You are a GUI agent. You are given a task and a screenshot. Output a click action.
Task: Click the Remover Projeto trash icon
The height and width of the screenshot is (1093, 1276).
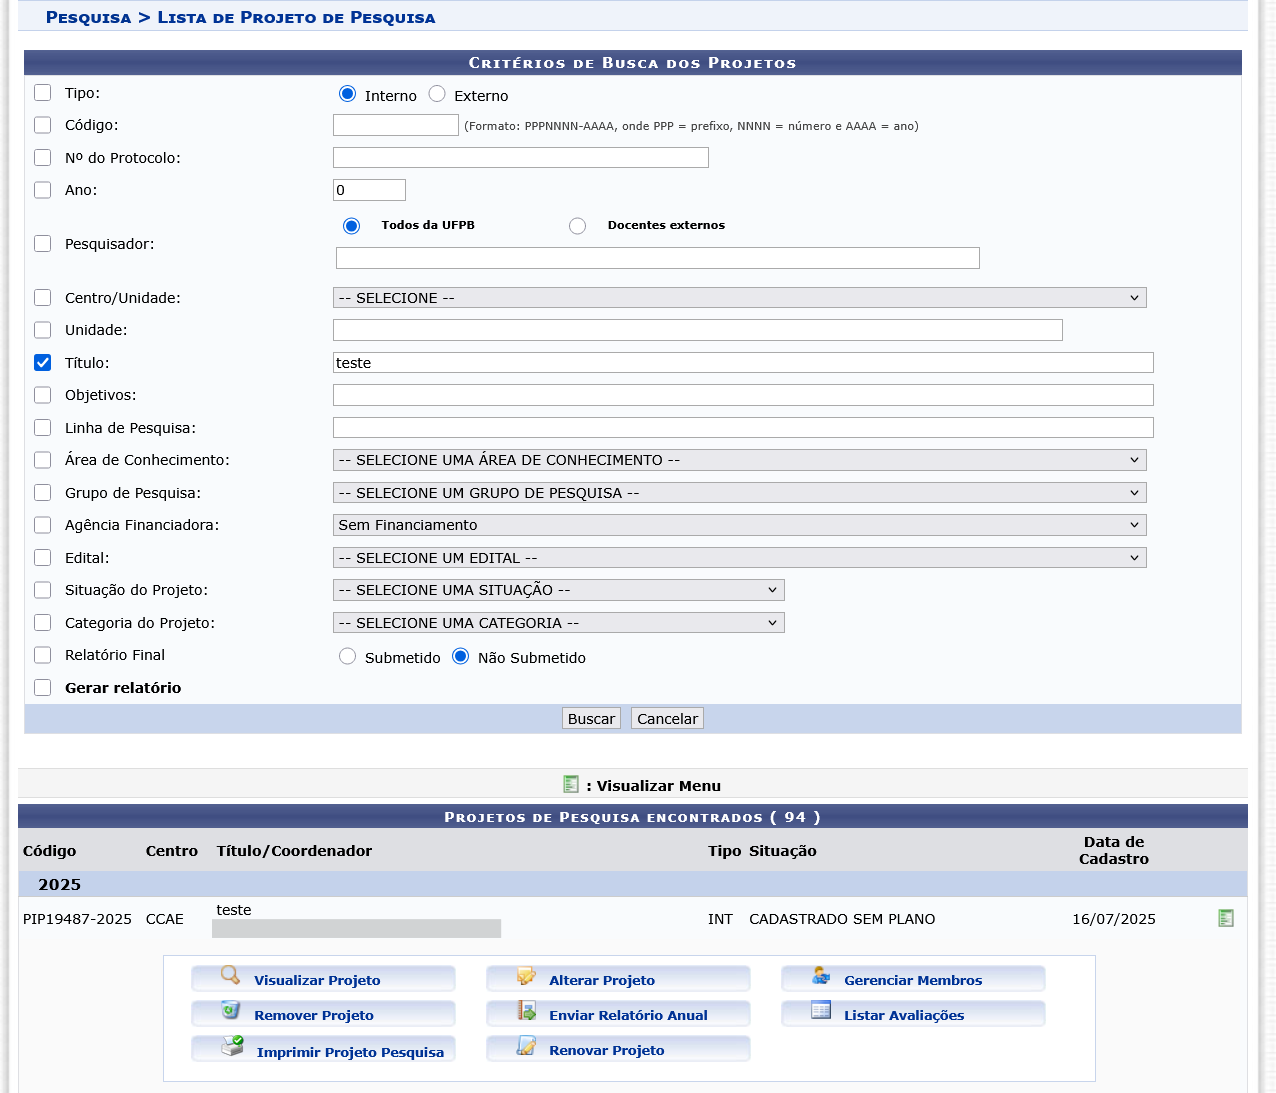(230, 1011)
